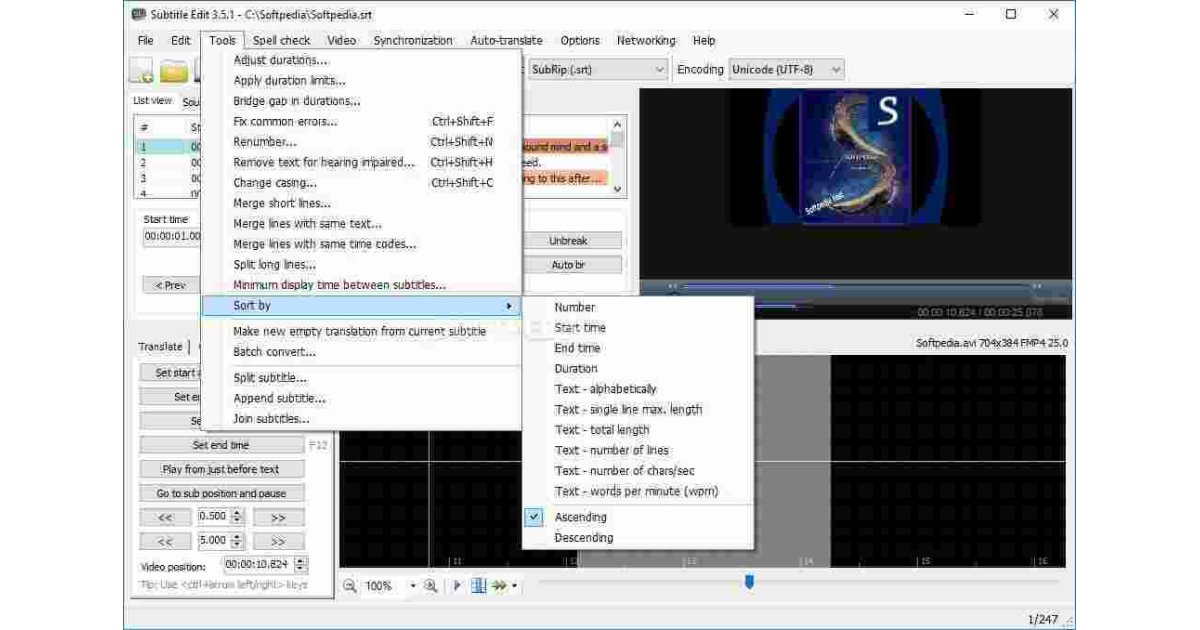Open the waveform zoom 100% dropdown
Screen dimensions: 1200x630
coord(412,586)
